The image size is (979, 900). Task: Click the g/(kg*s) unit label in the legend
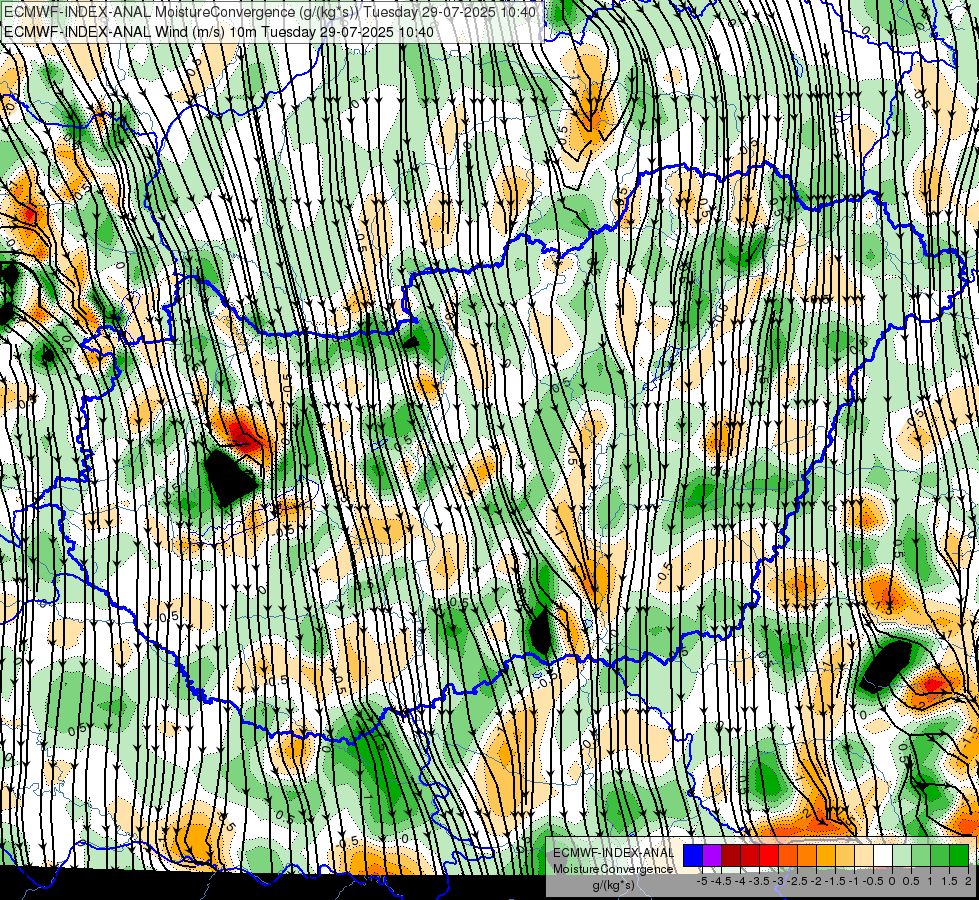pos(613,886)
